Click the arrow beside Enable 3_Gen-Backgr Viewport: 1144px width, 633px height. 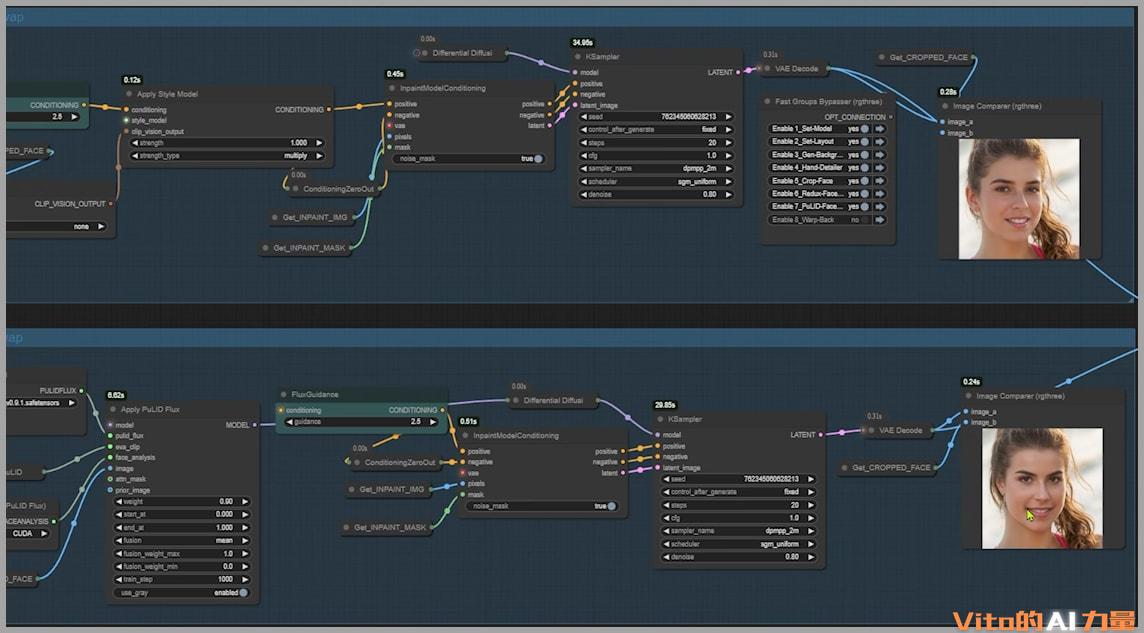pyautogui.click(x=880, y=155)
